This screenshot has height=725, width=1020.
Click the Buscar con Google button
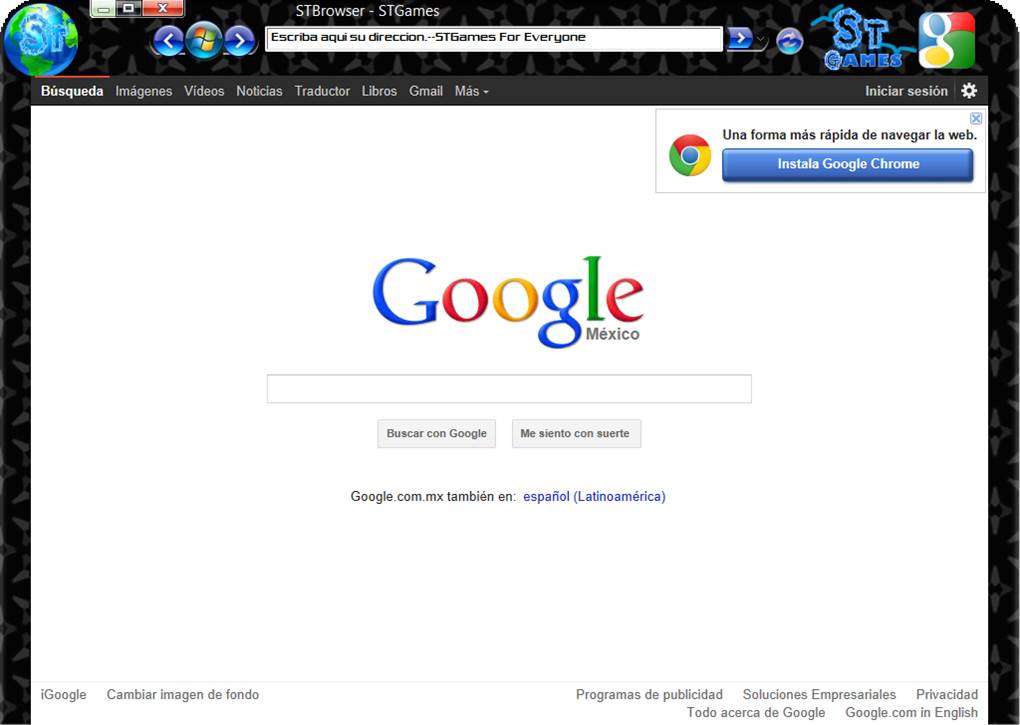point(436,434)
